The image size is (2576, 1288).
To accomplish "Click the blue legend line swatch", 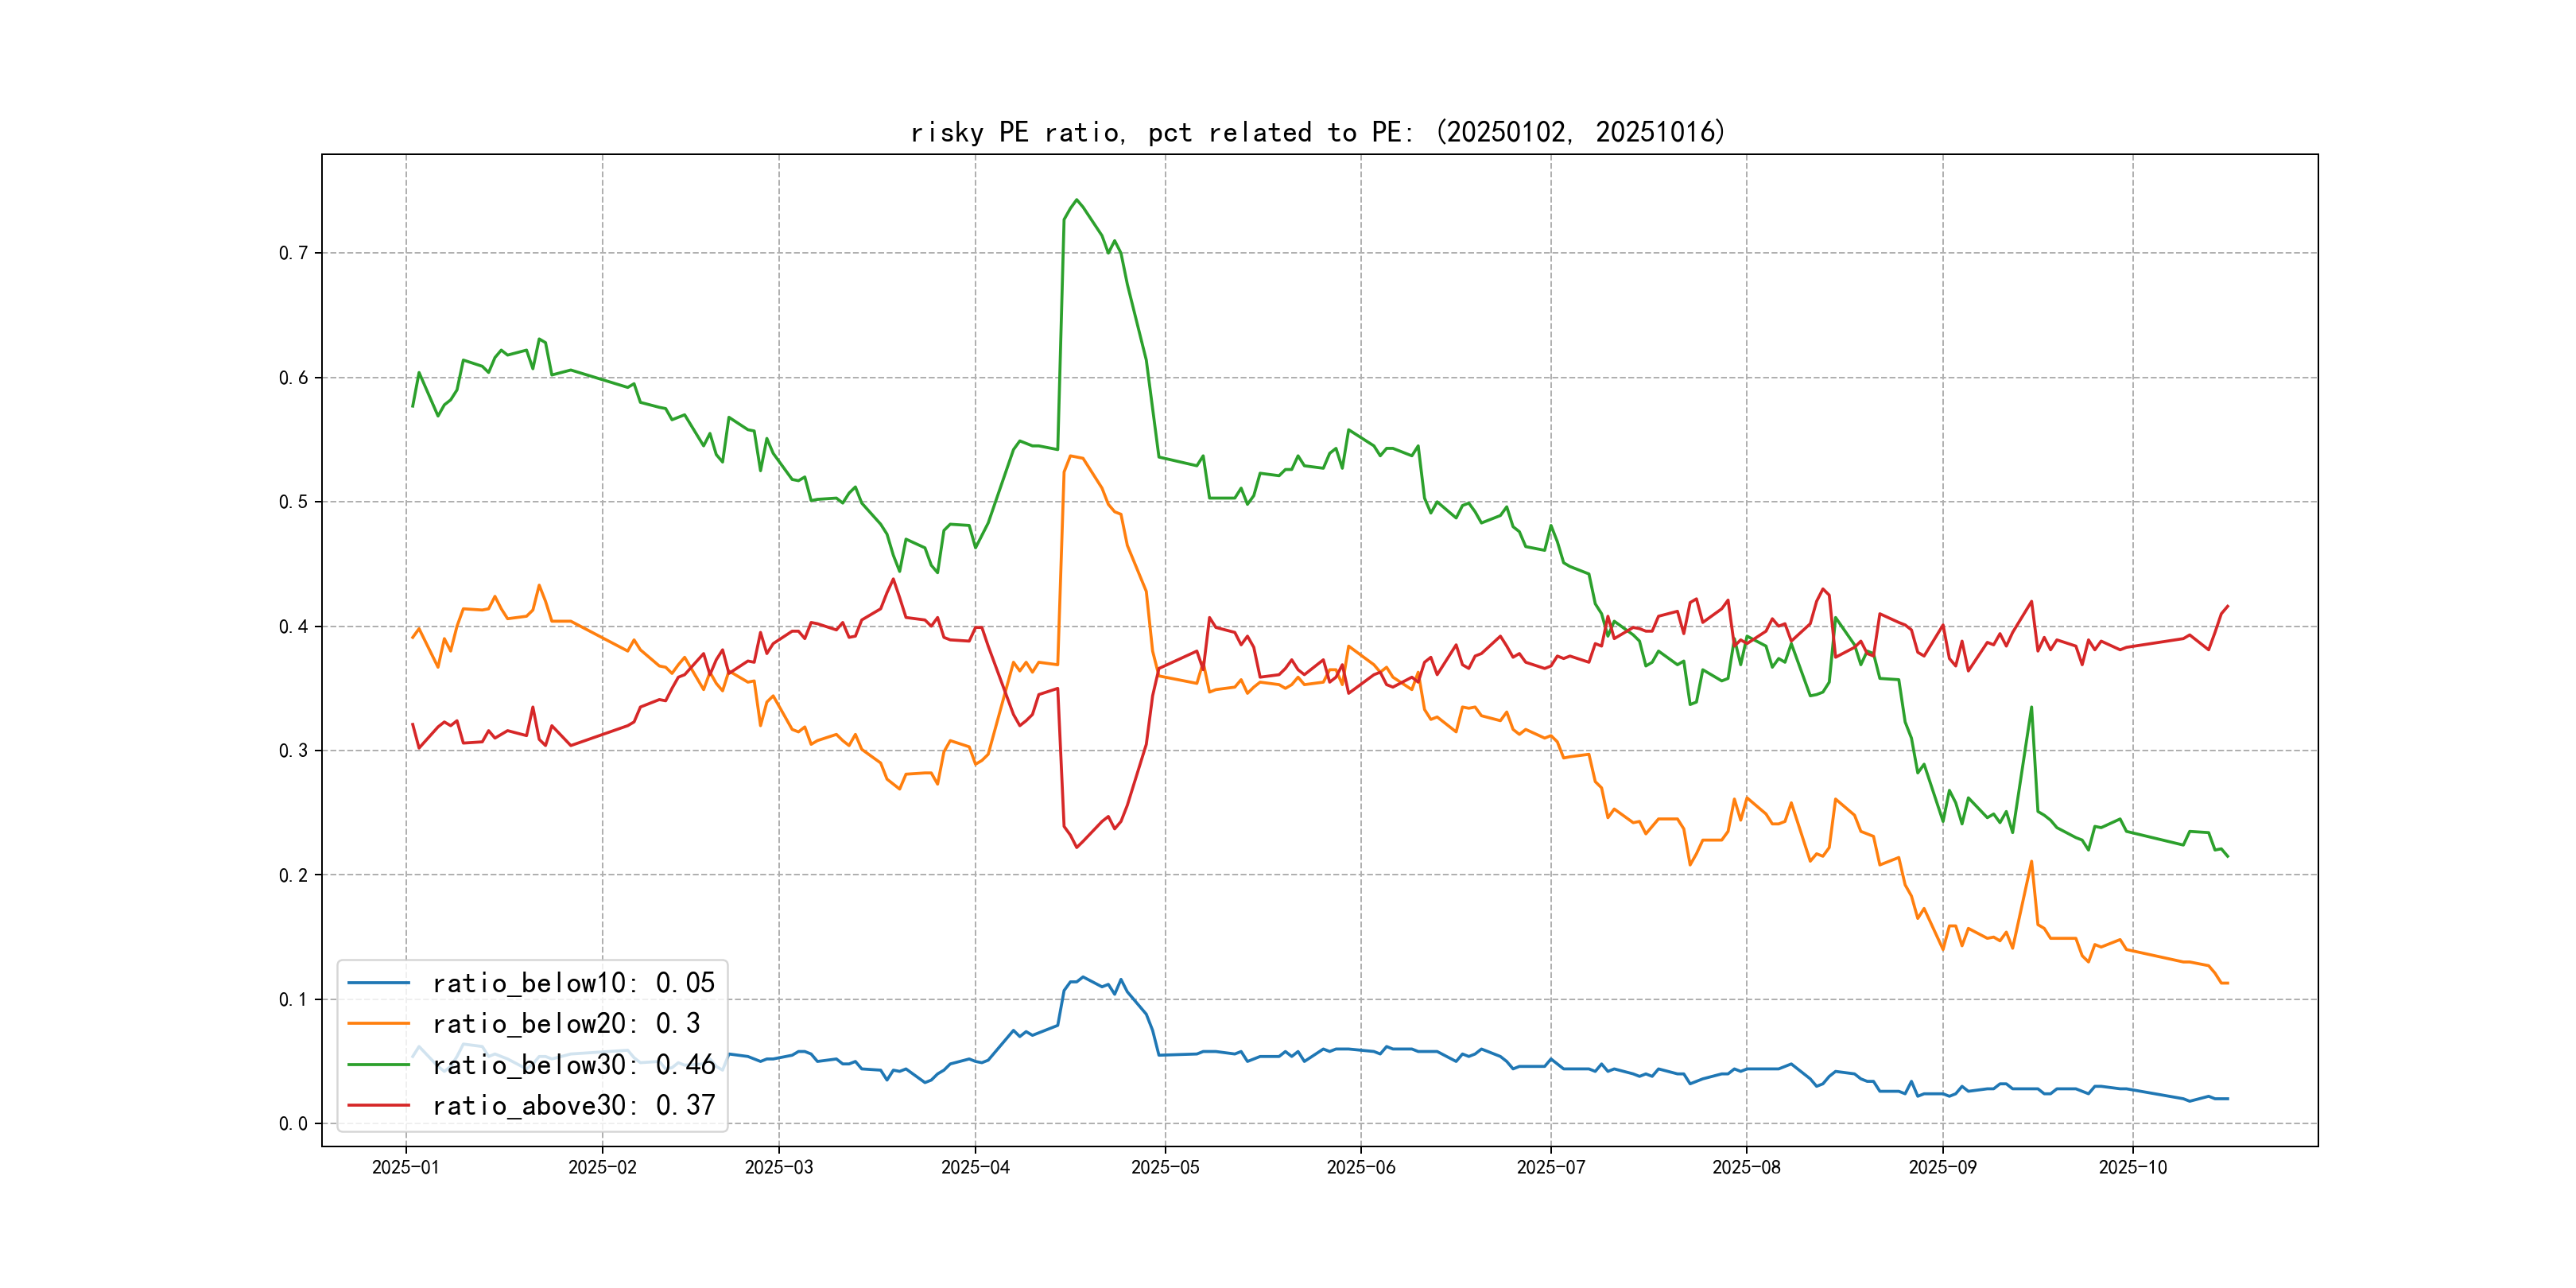I will tap(378, 983).
